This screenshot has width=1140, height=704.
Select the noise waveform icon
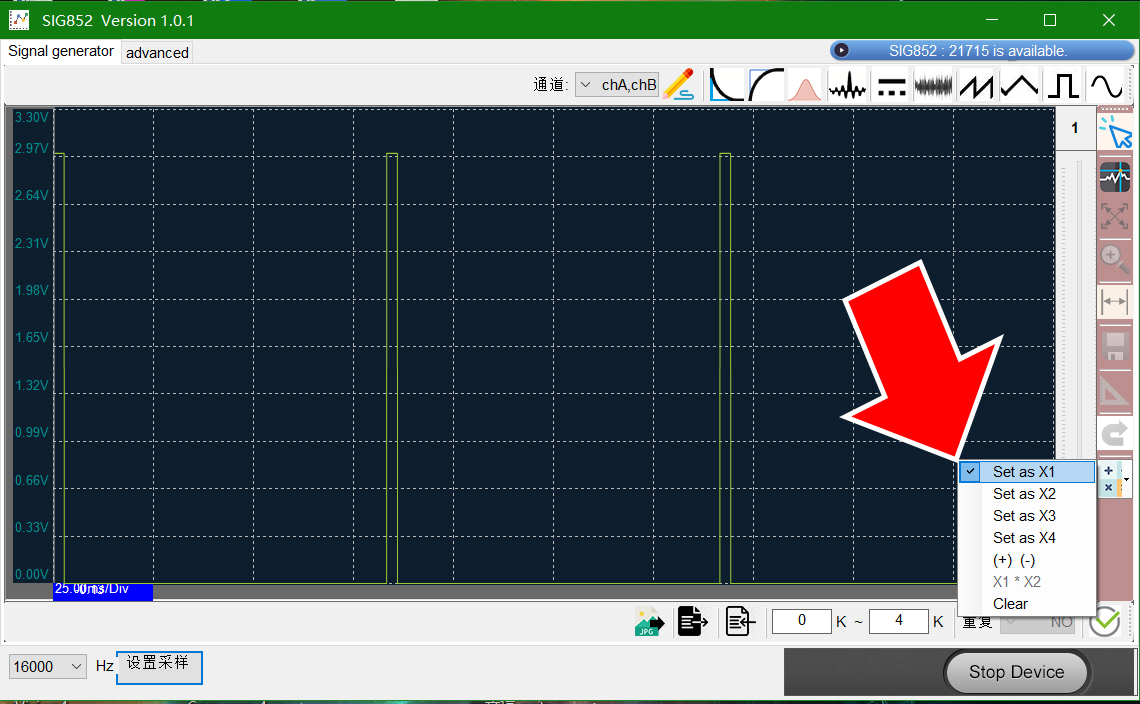click(x=934, y=85)
